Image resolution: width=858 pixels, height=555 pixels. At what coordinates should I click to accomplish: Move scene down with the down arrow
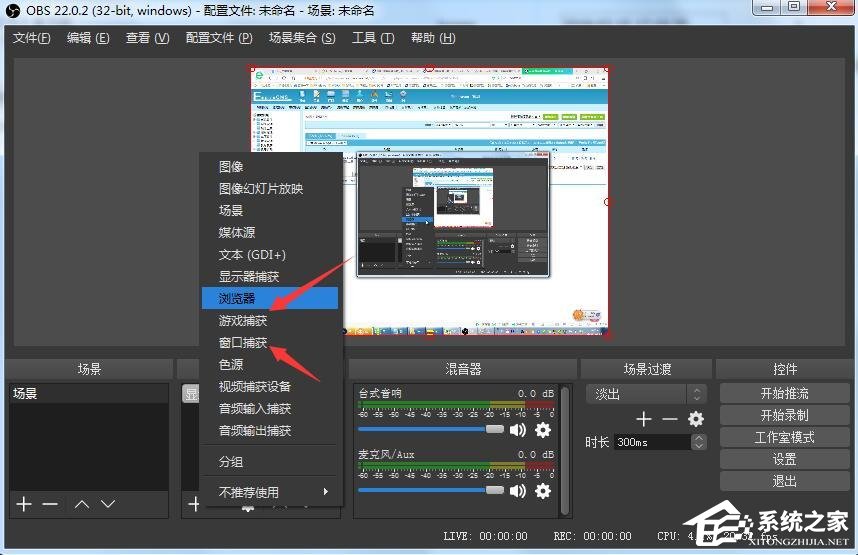pyautogui.click(x=108, y=504)
